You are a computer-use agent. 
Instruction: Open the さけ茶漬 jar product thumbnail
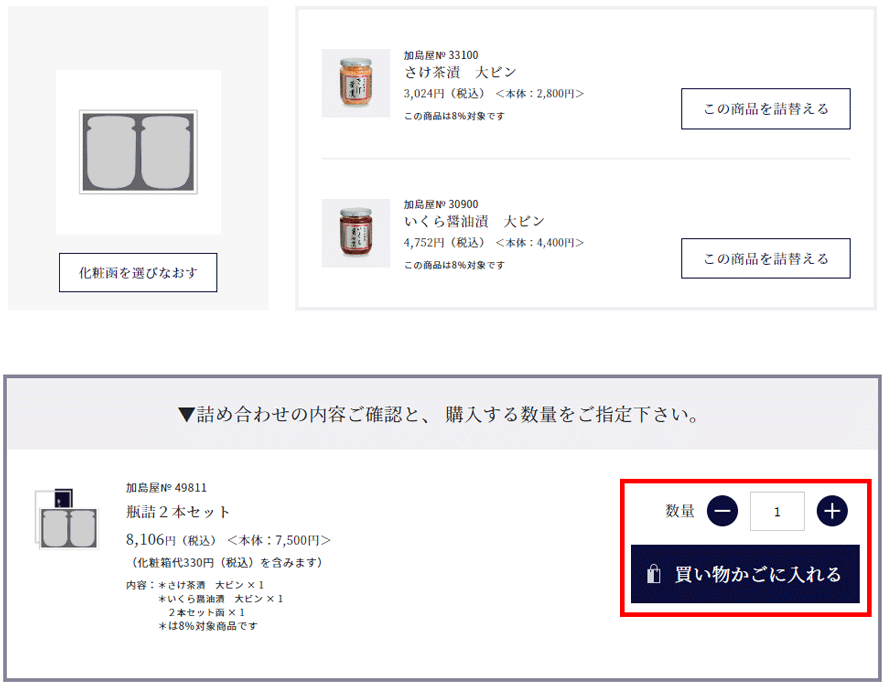(x=356, y=83)
